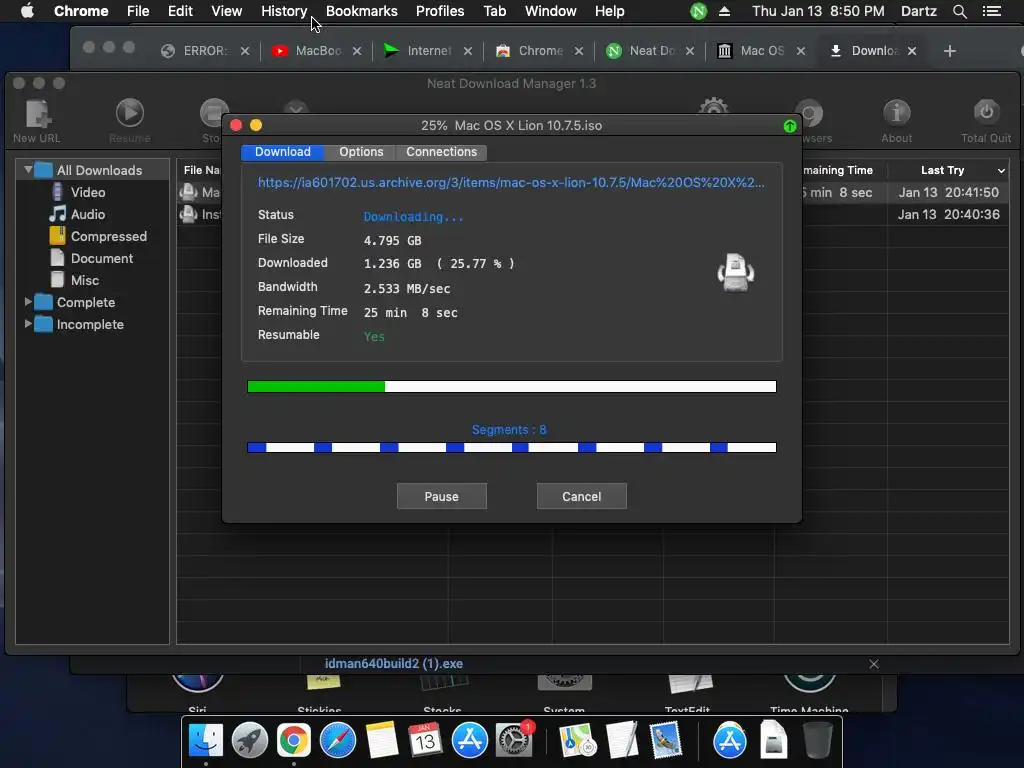
Task: Click the Downloading... status text
Action: coord(413,217)
